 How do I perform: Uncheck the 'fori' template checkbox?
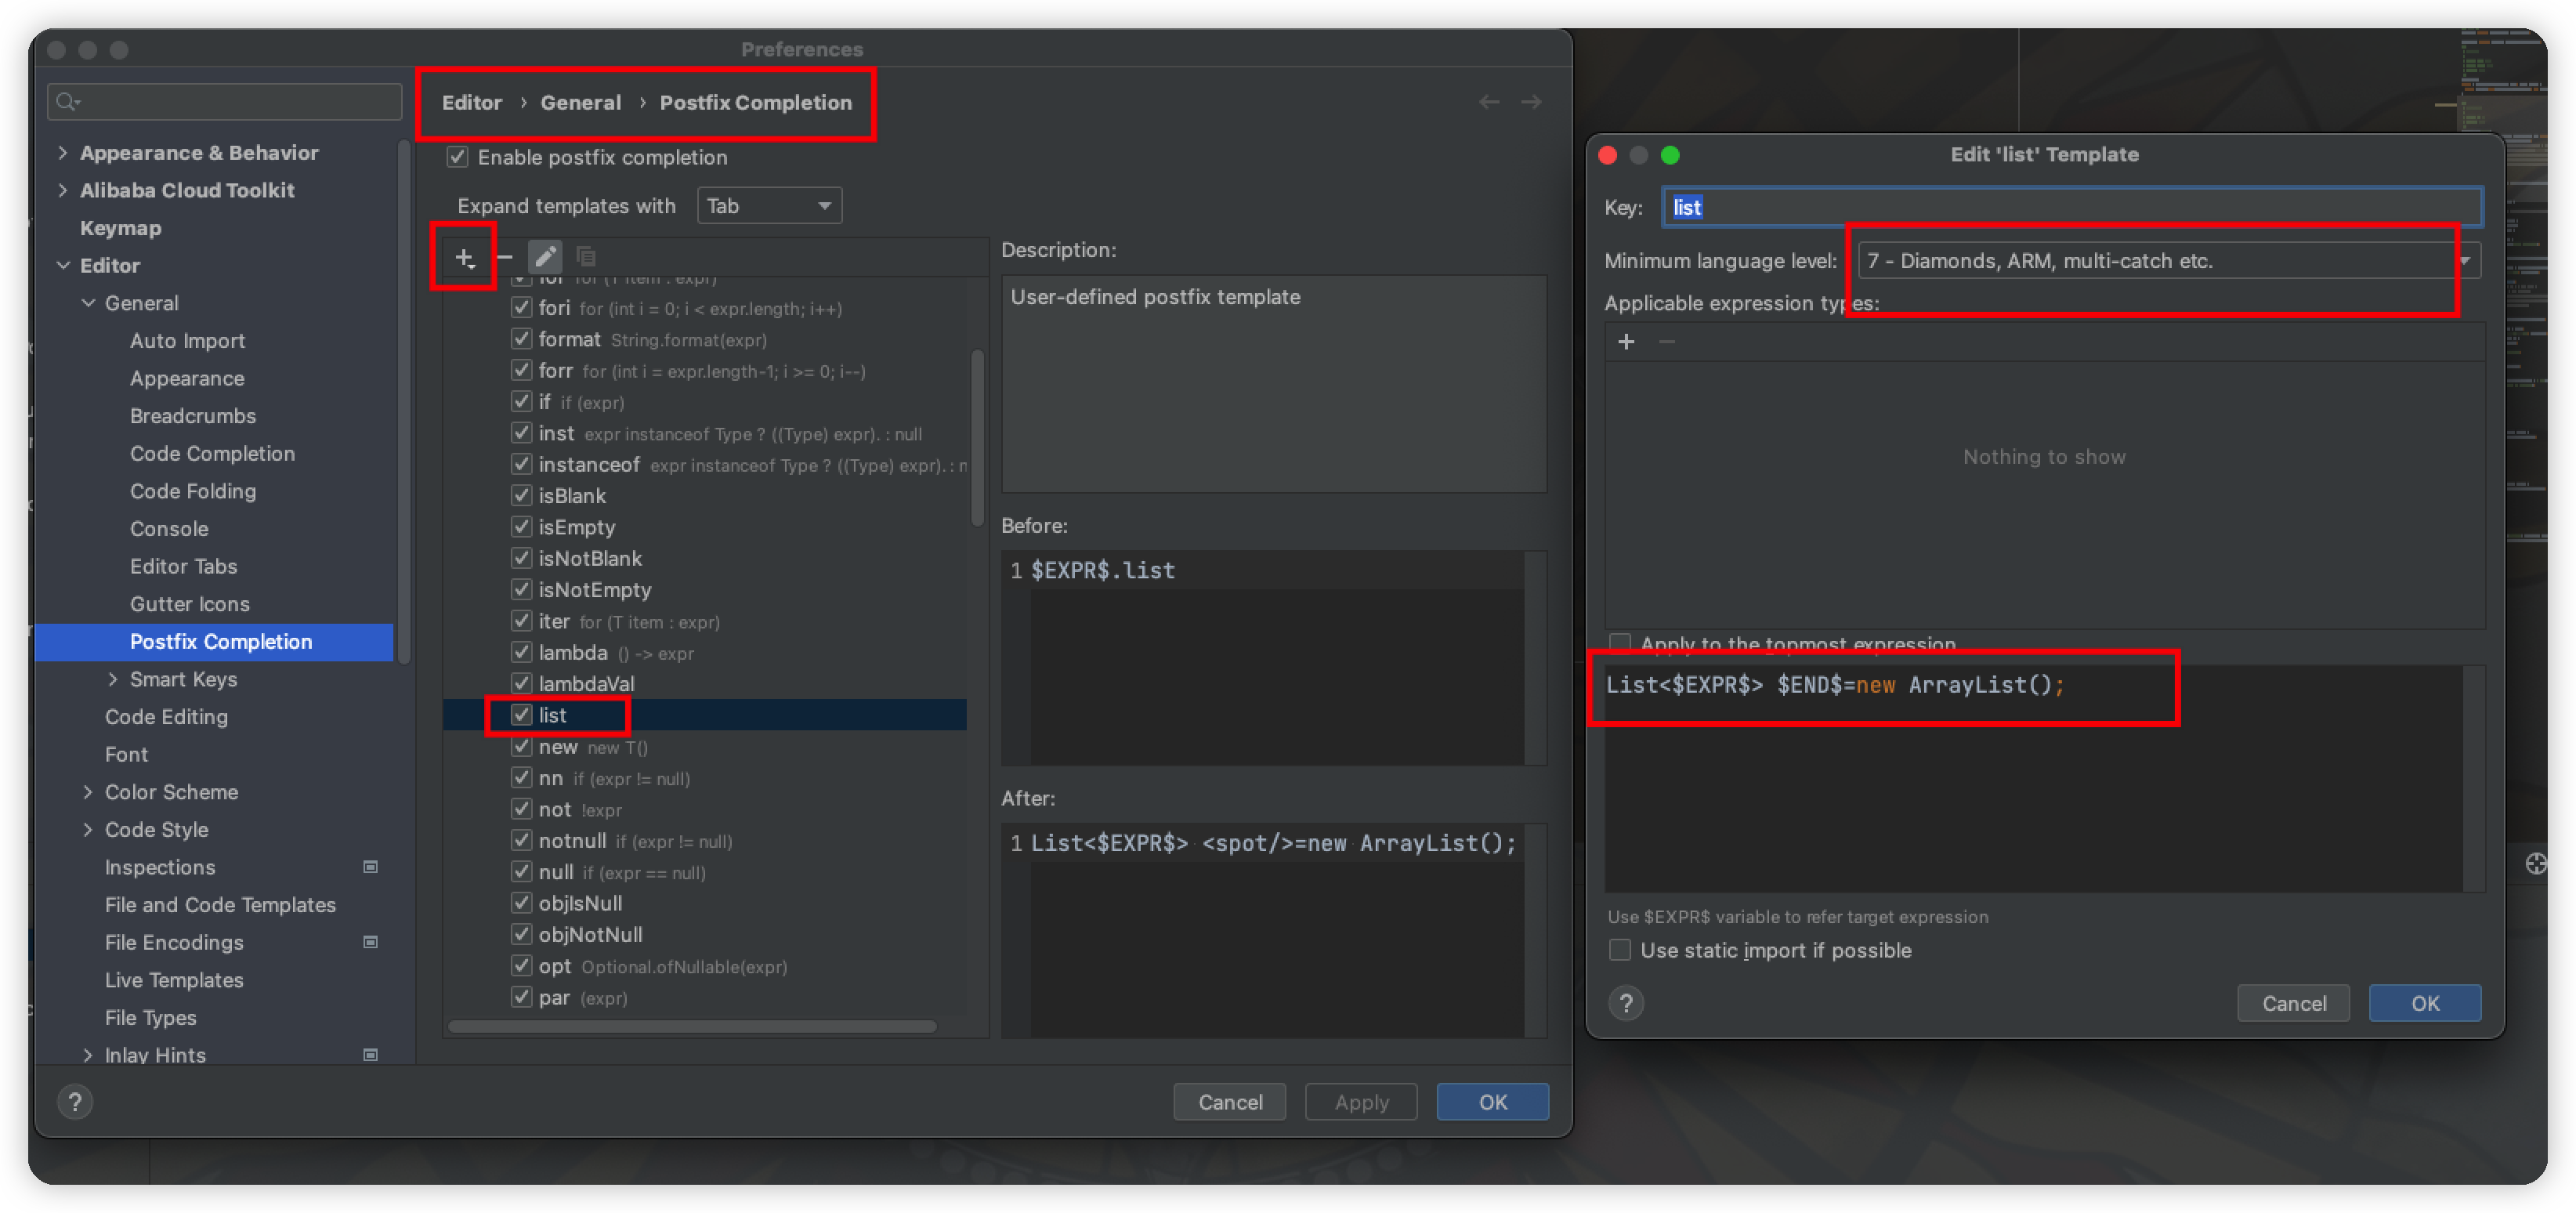(x=521, y=308)
